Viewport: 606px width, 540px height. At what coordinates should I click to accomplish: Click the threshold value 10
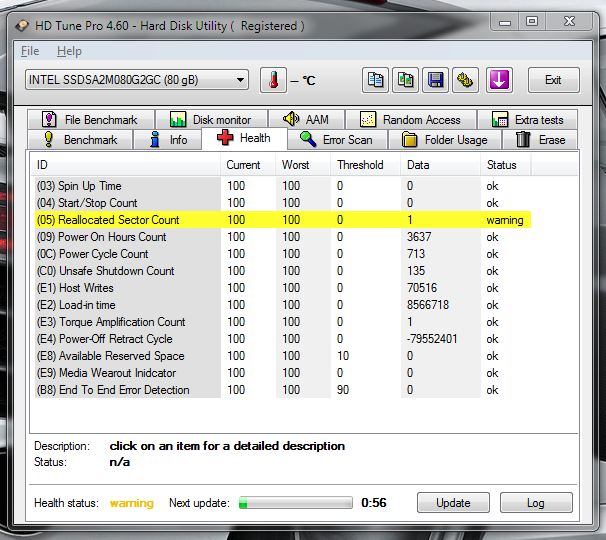point(343,356)
